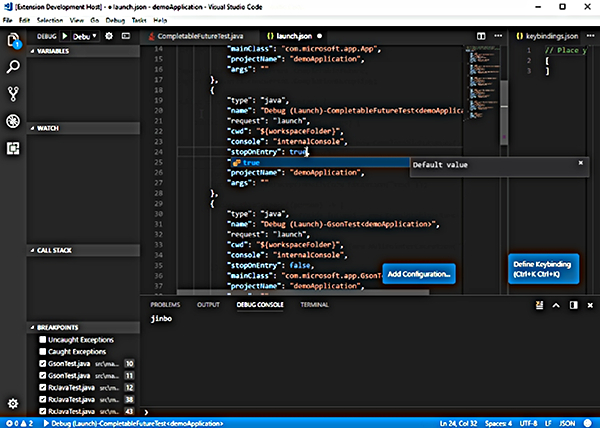This screenshot has height=428, width=600.
Task: Click the errors and warnings status indicator
Action: [x=20, y=423]
